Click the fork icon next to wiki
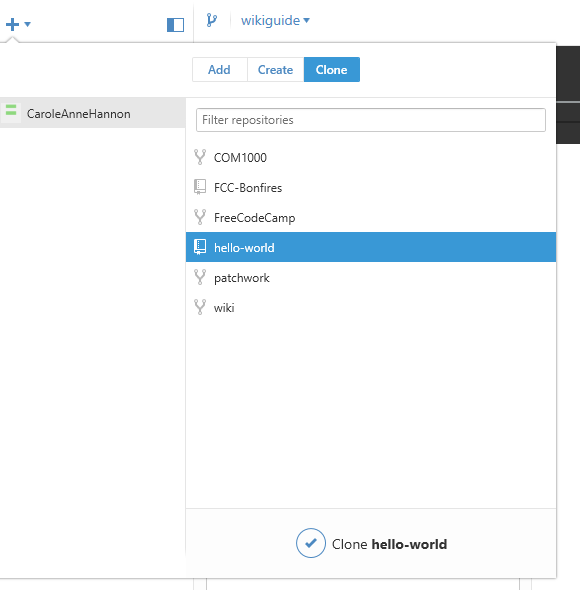The width and height of the screenshot is (580, 590). pos(200,307)
